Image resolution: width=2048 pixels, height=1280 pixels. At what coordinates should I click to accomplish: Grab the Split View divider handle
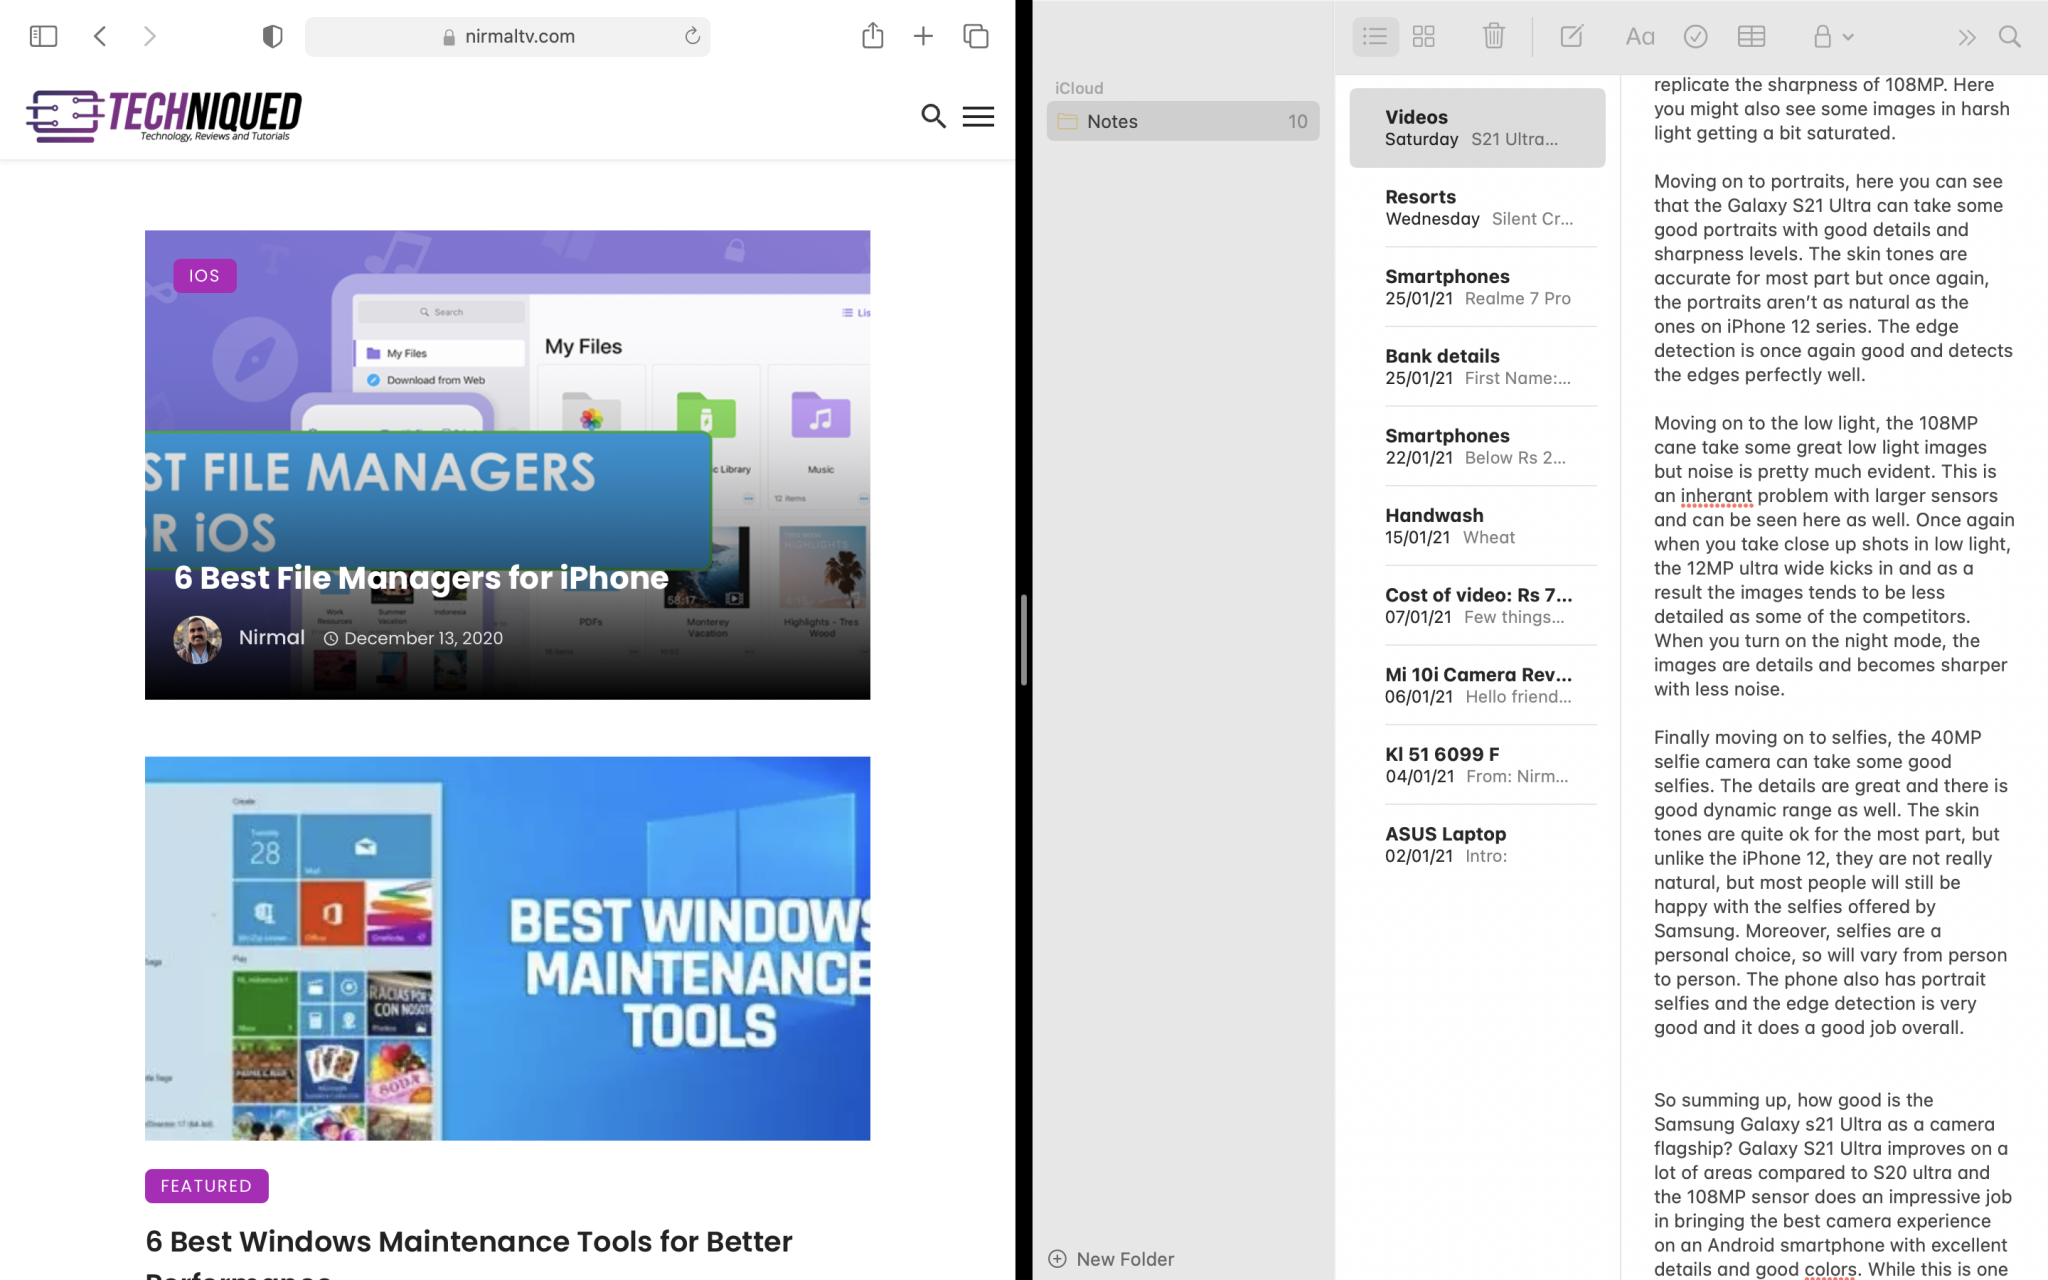pyautogui.click(x=1024, y=640)
